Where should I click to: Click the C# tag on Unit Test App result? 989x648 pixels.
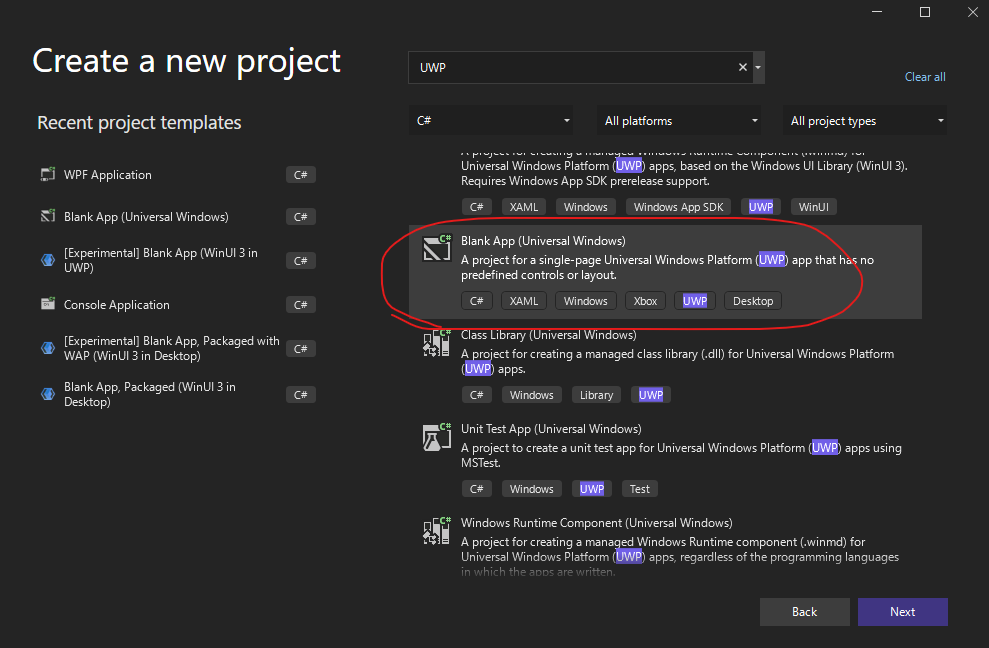476,489
